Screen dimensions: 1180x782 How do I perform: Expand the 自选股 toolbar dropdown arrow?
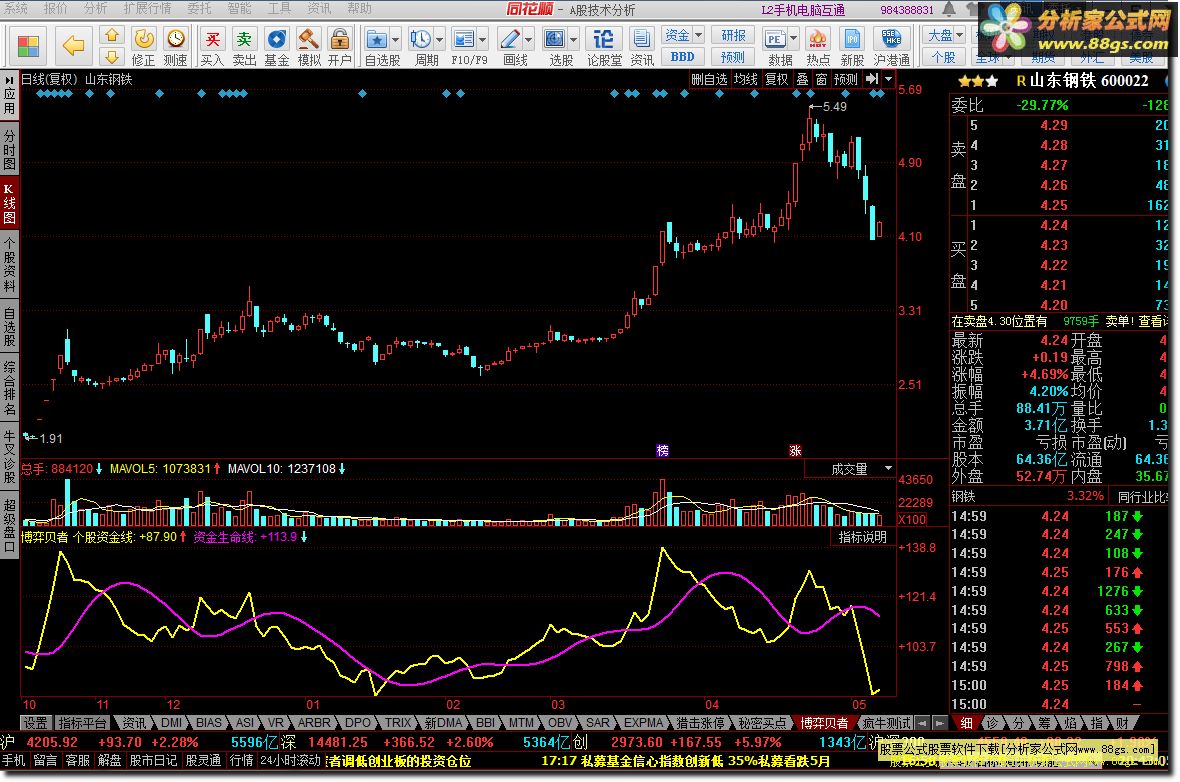pos(395,39)
